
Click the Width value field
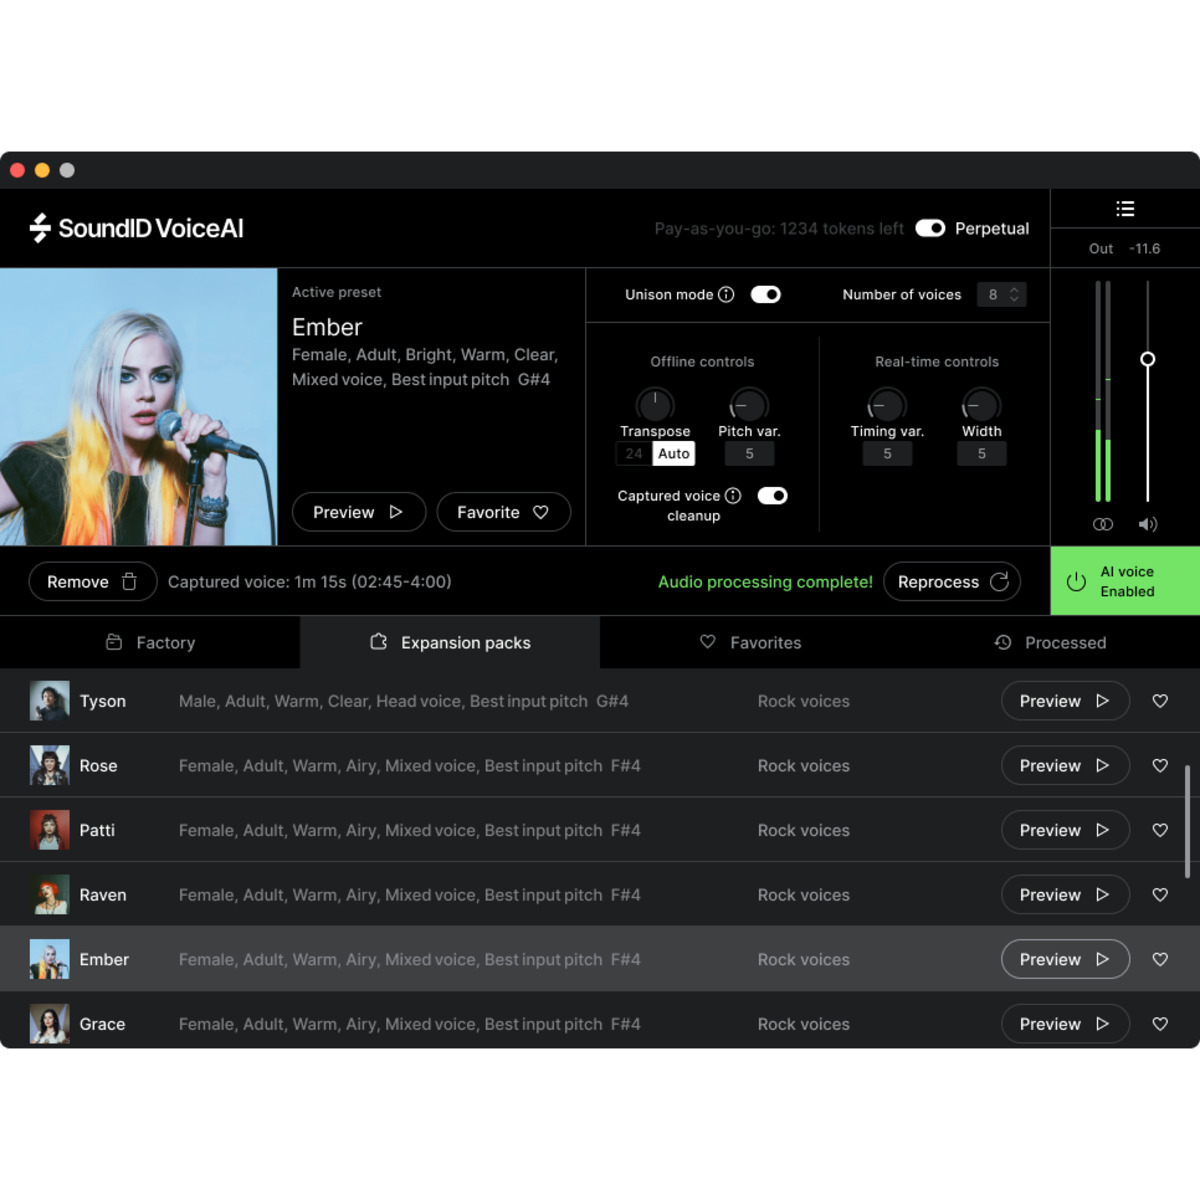pos(981,454)
